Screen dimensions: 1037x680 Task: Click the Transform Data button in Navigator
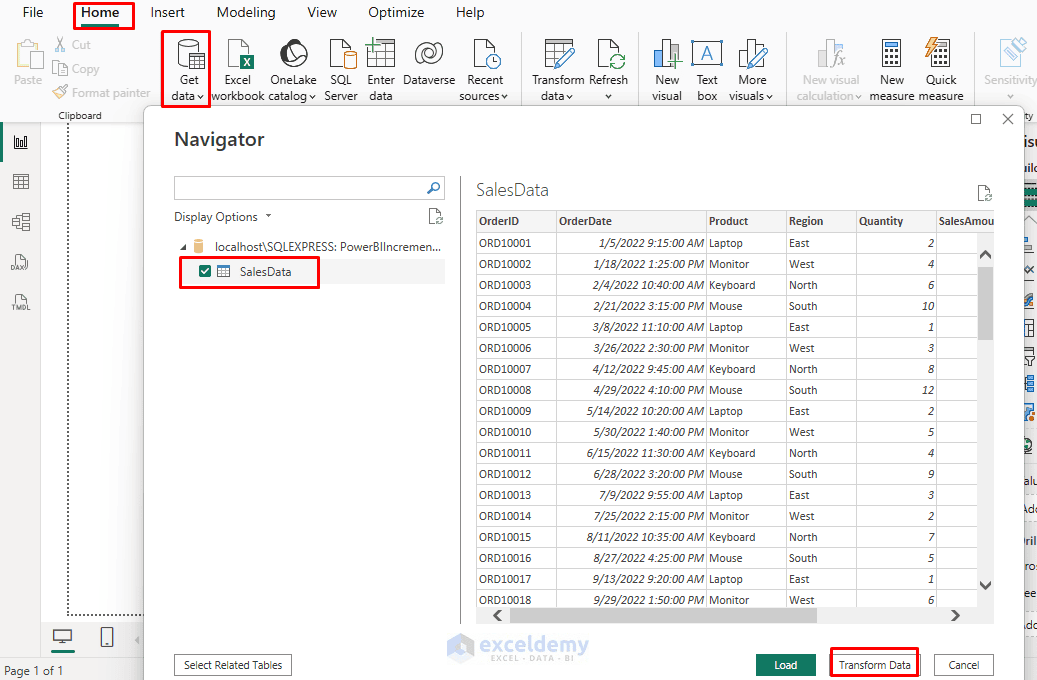pos(874,665)
